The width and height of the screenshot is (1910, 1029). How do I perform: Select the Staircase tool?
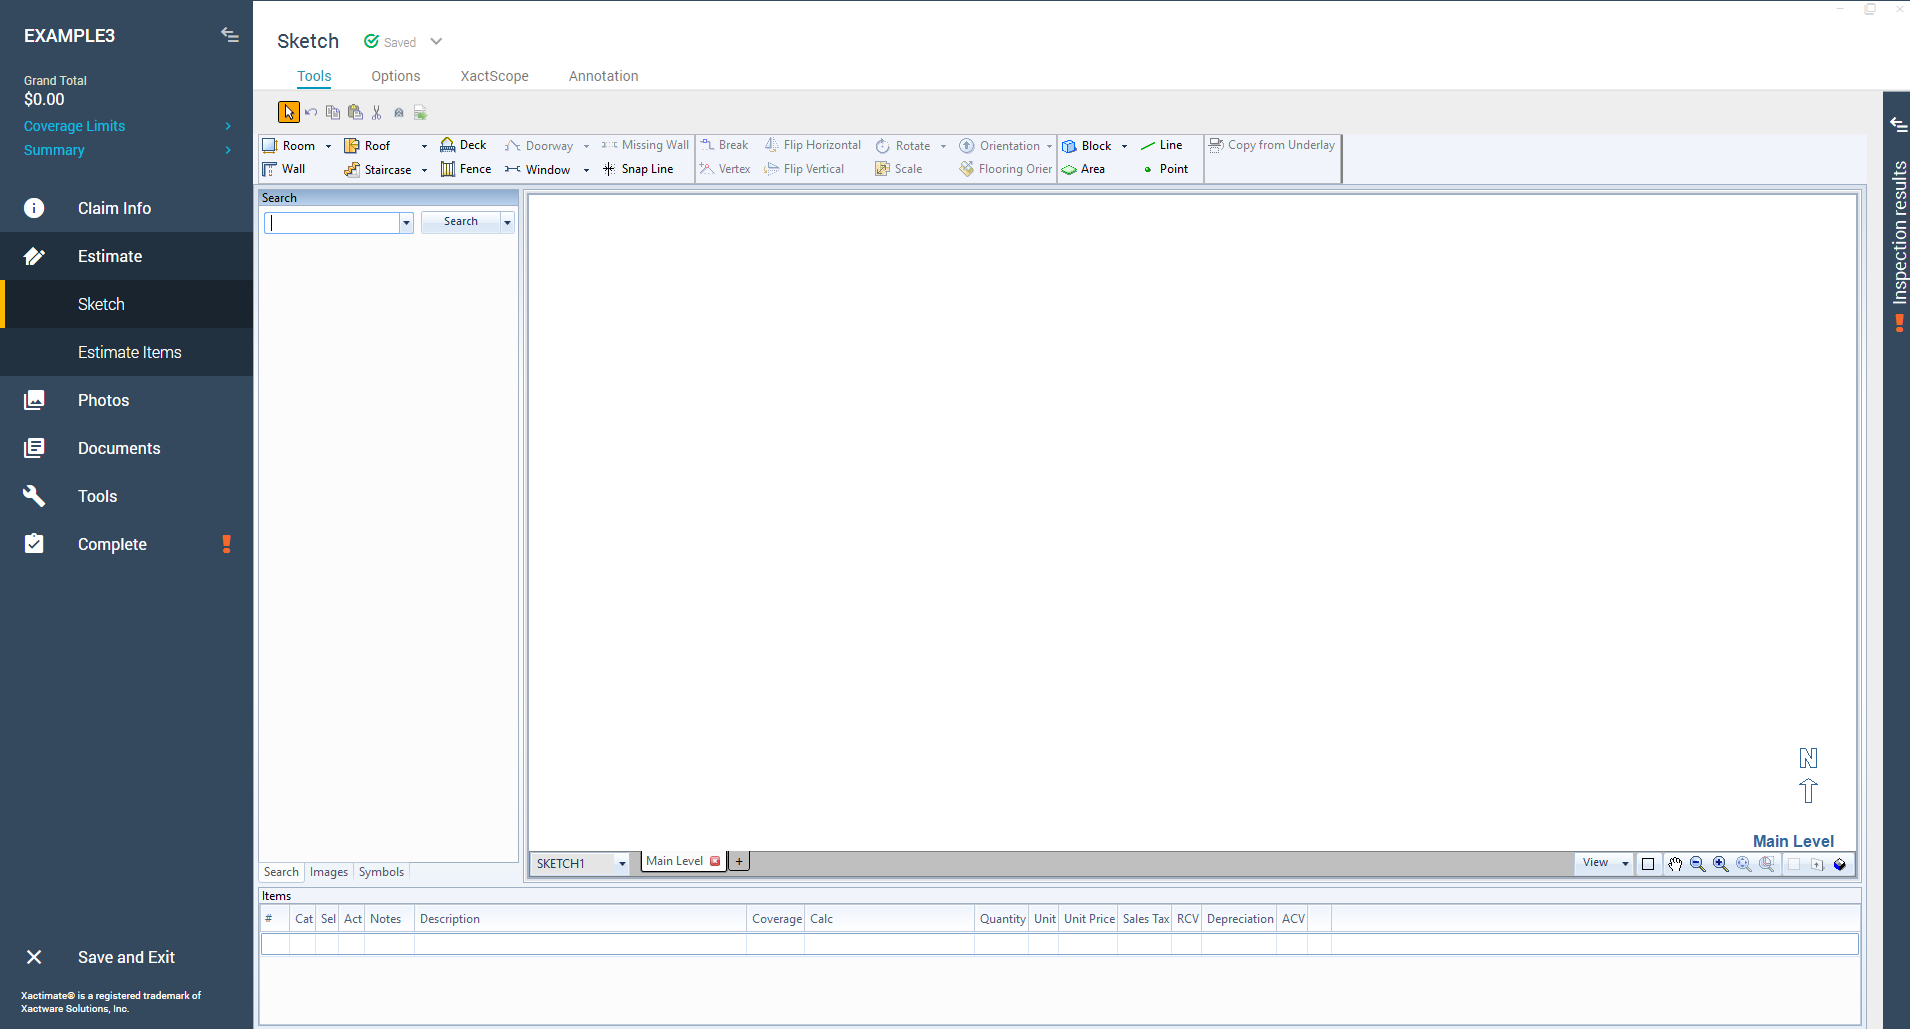pos(378,169)
